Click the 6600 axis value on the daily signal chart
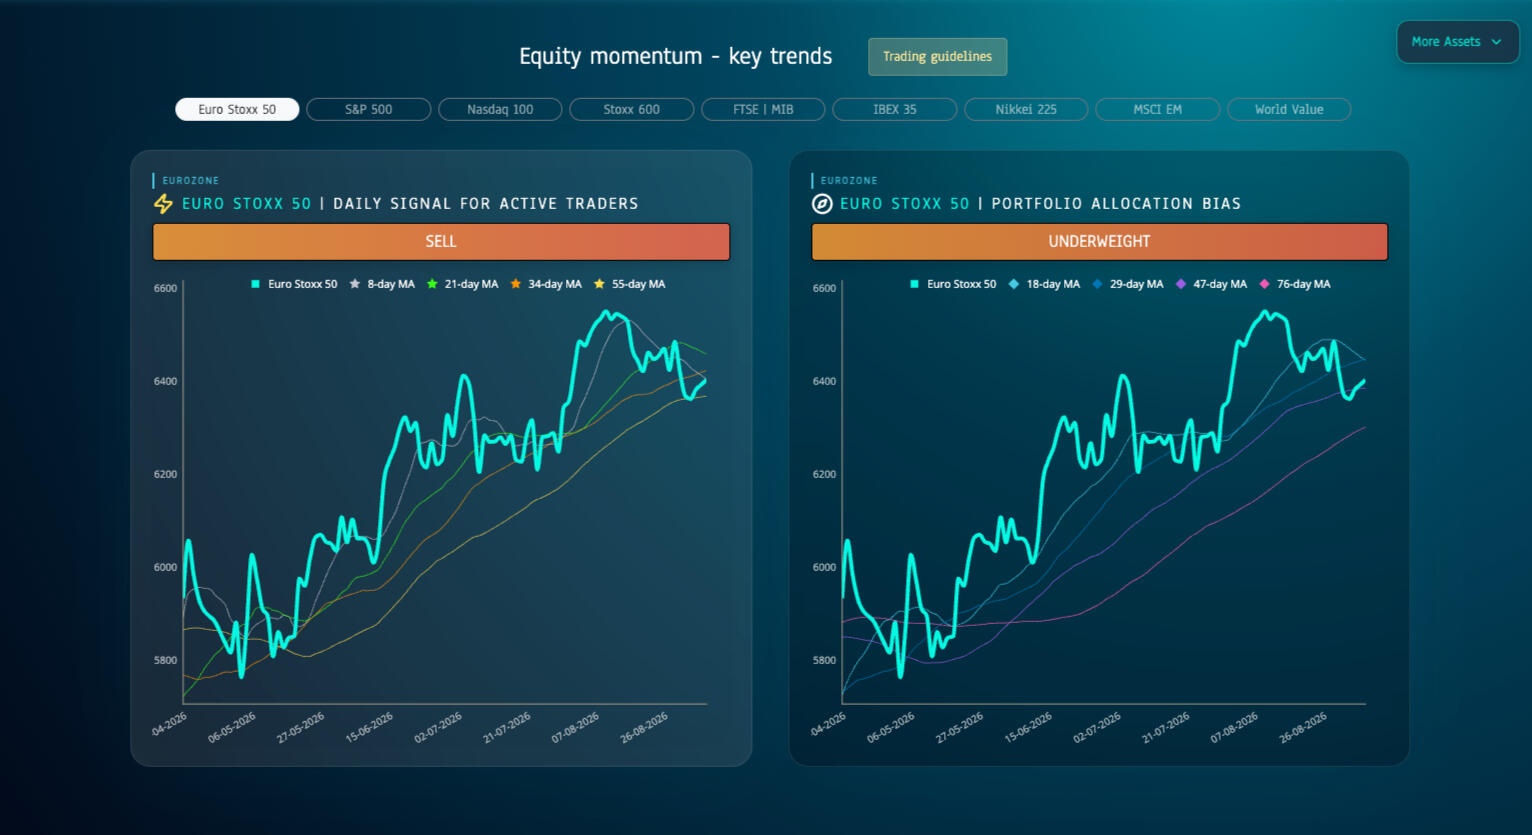The image size is (1532, 835). 165,288
